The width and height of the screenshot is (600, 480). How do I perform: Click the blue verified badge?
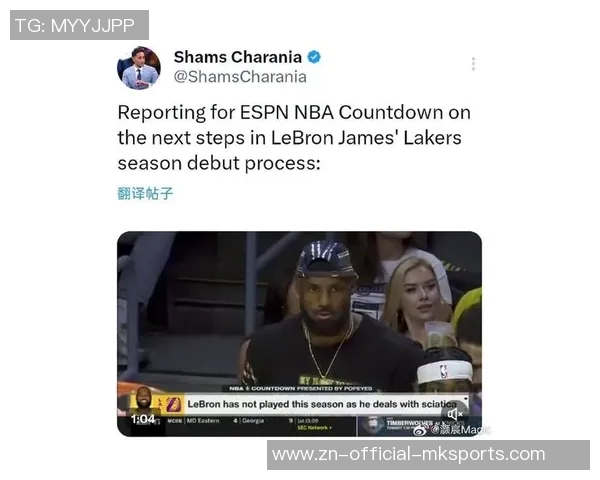314,57
